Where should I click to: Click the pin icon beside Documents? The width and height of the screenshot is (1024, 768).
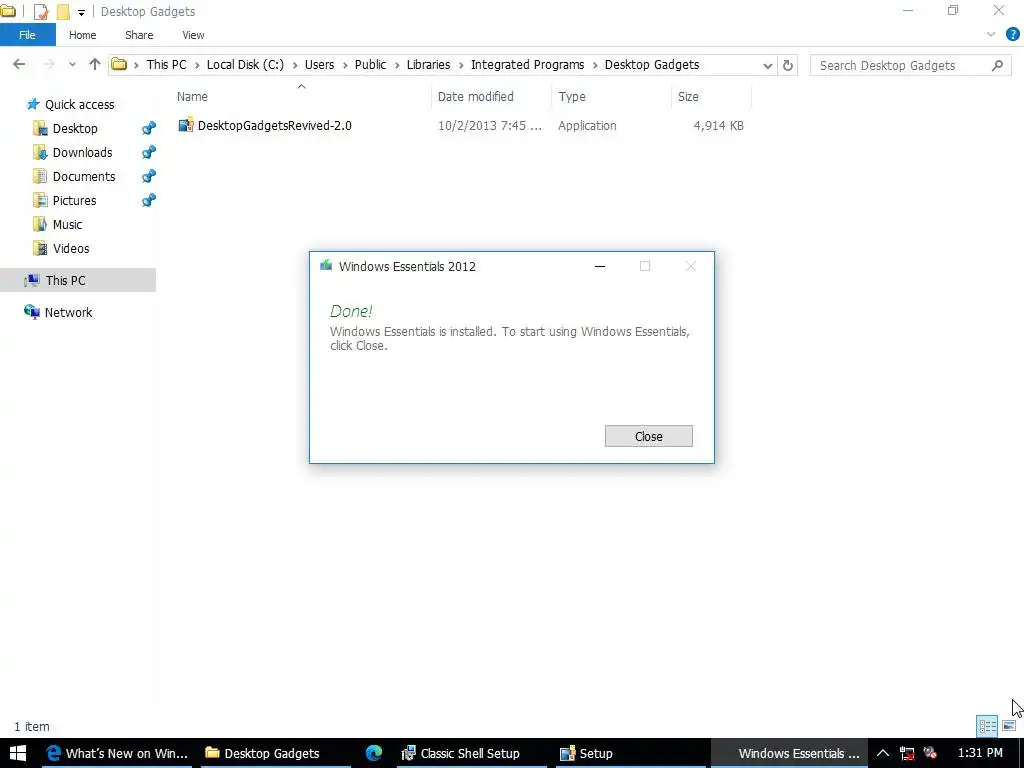coord(149,176)
